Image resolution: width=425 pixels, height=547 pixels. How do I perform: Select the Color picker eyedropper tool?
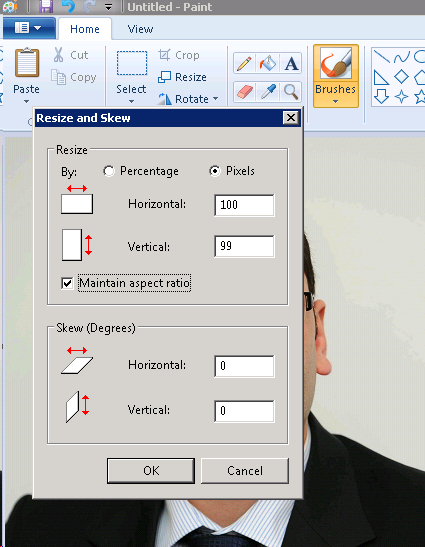tap(267, 92)
